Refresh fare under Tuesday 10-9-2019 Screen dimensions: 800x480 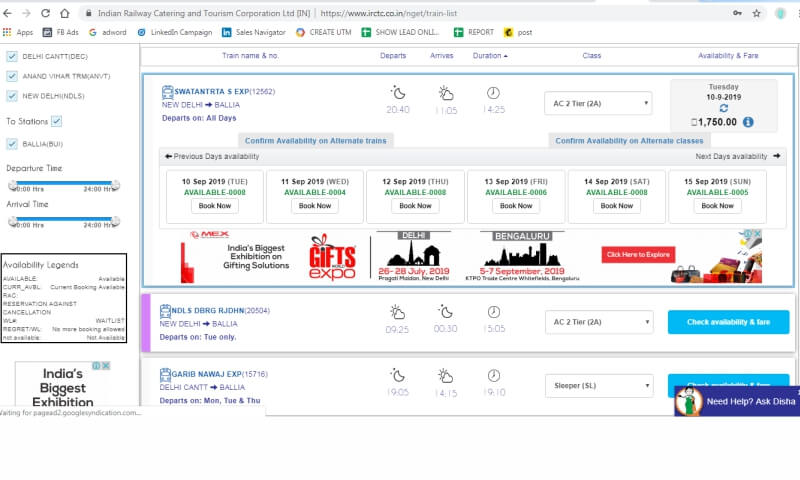pos(723,108)
